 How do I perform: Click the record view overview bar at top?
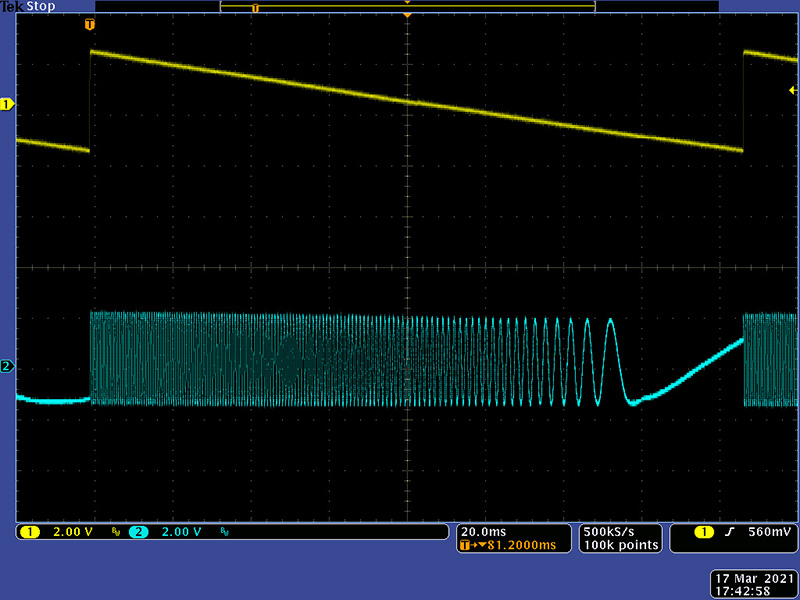click(407, 7)
